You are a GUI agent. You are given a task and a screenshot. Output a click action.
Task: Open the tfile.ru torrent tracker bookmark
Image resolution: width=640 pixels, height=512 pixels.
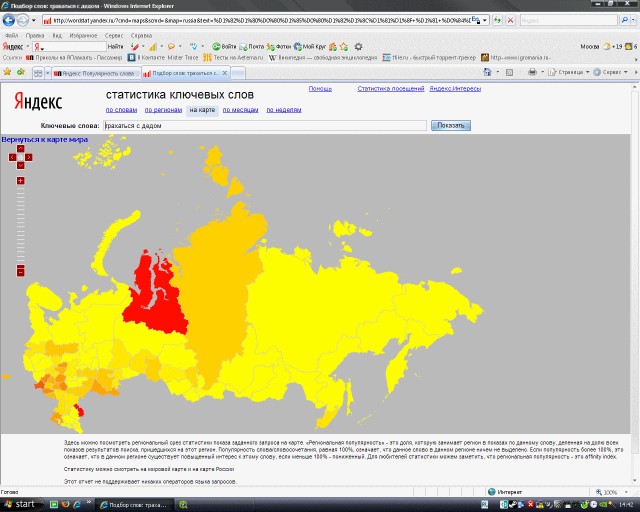tap(429, 58)
